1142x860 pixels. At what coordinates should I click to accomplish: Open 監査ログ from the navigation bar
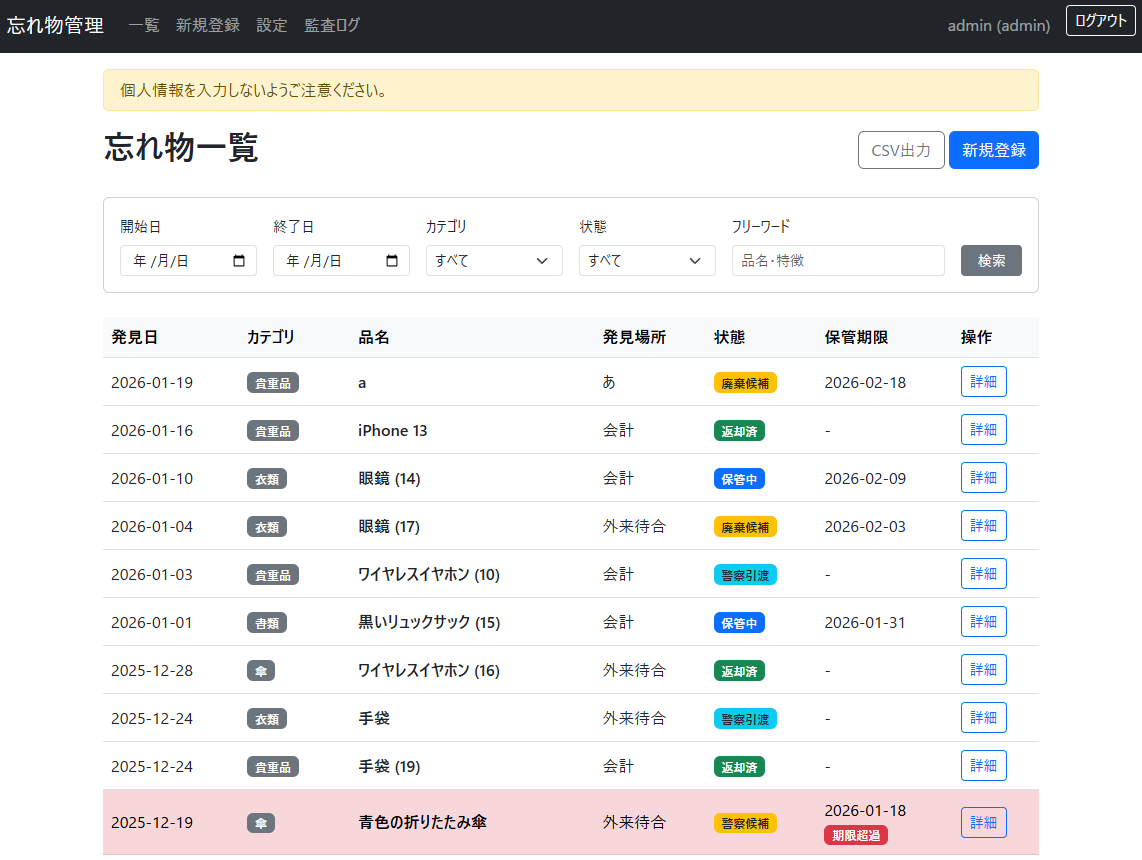(x=331, y=25)
